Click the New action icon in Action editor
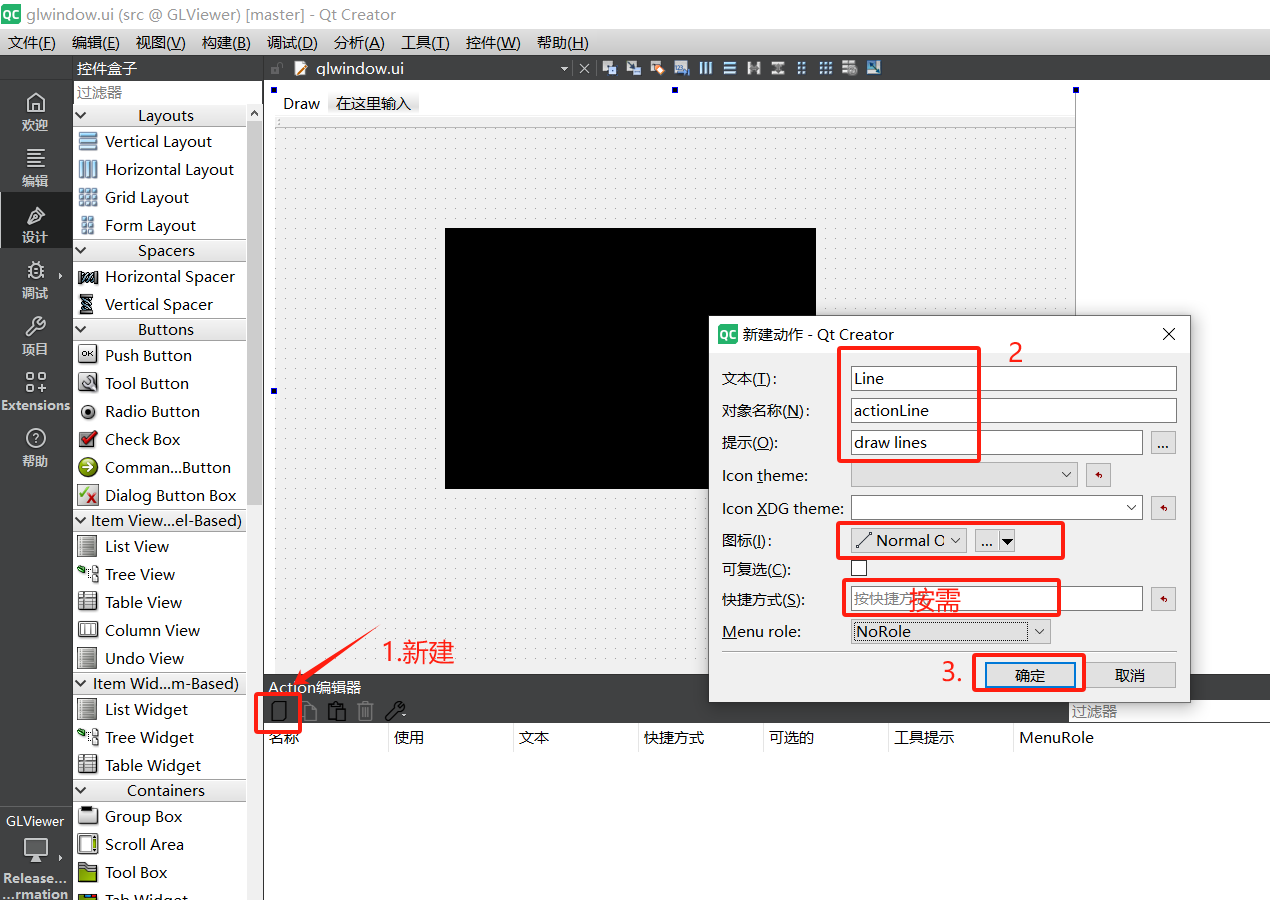Screen dimensions: 1270x900 point(280,711)
